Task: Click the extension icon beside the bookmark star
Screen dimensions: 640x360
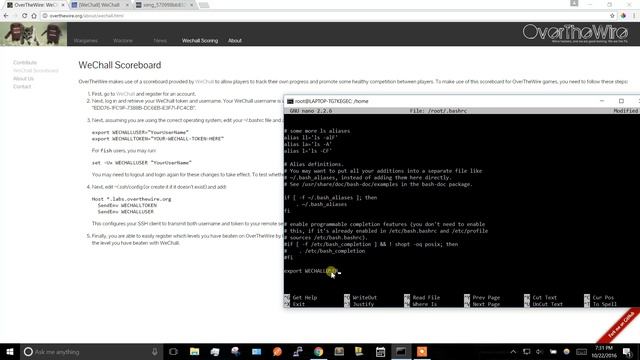Action: (623, 16)
